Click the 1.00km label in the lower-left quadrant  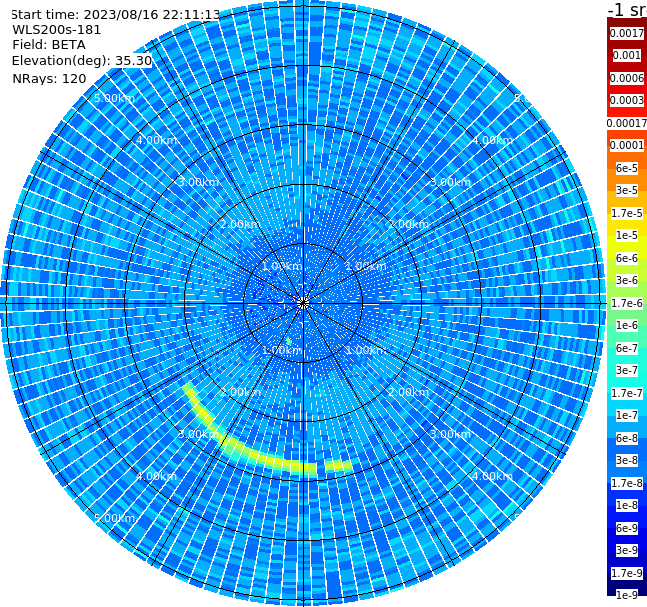pos(282,350)
